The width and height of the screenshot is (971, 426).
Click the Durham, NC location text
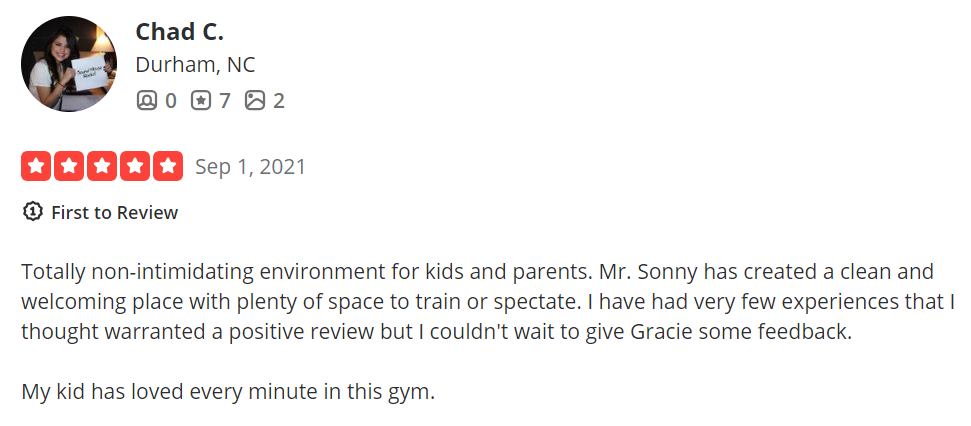[195, 65]
